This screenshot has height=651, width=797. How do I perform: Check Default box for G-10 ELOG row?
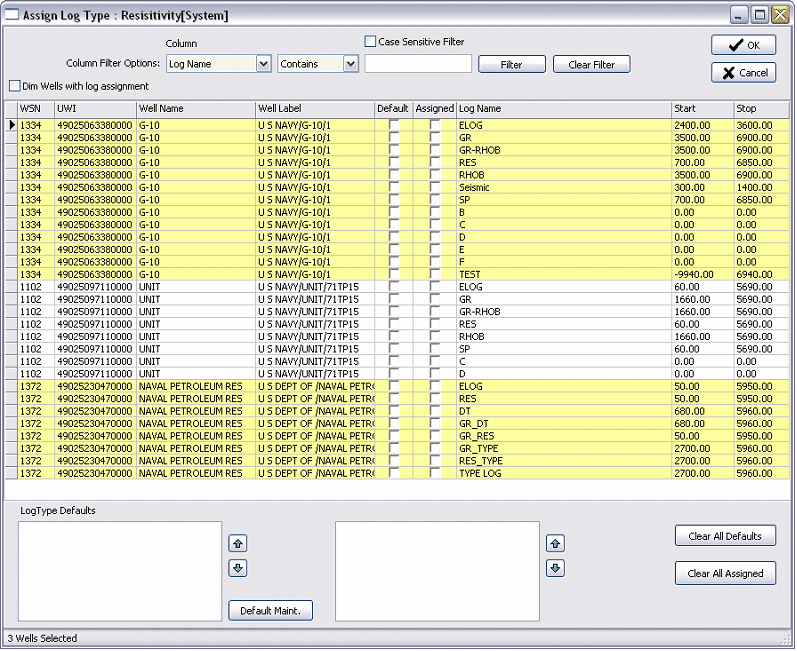pos(394,125)
